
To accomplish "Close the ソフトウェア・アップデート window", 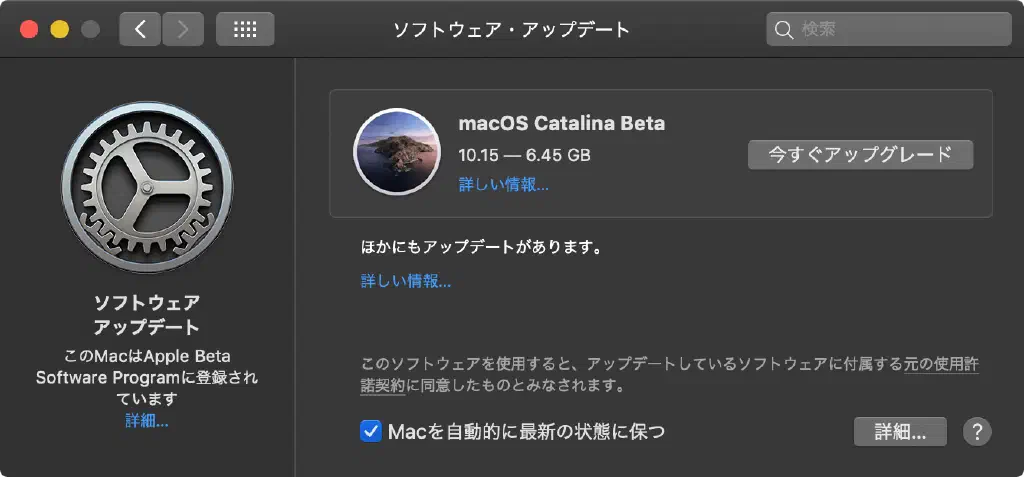I will pos(28,29).
